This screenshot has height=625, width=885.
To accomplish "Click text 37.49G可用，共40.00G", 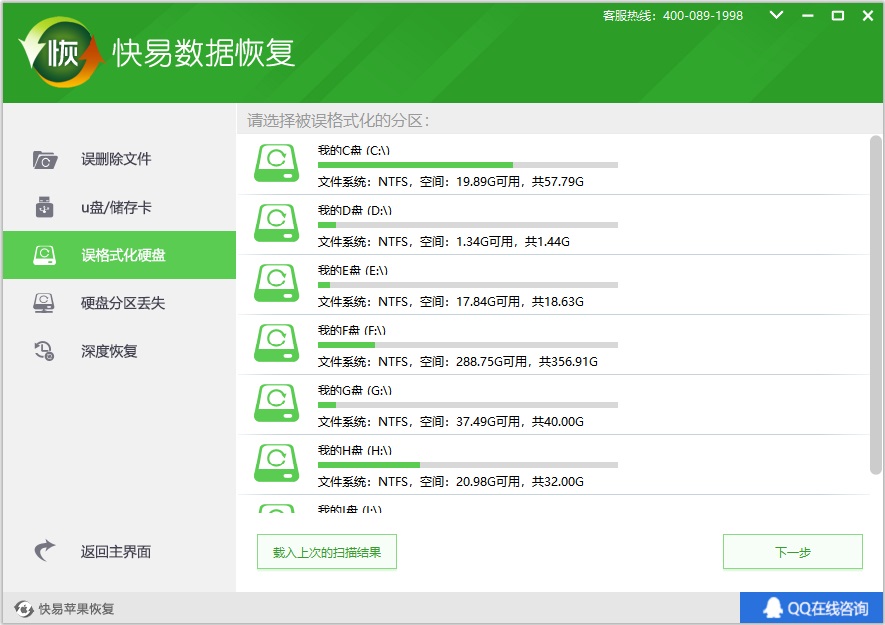I will [520, 421].
